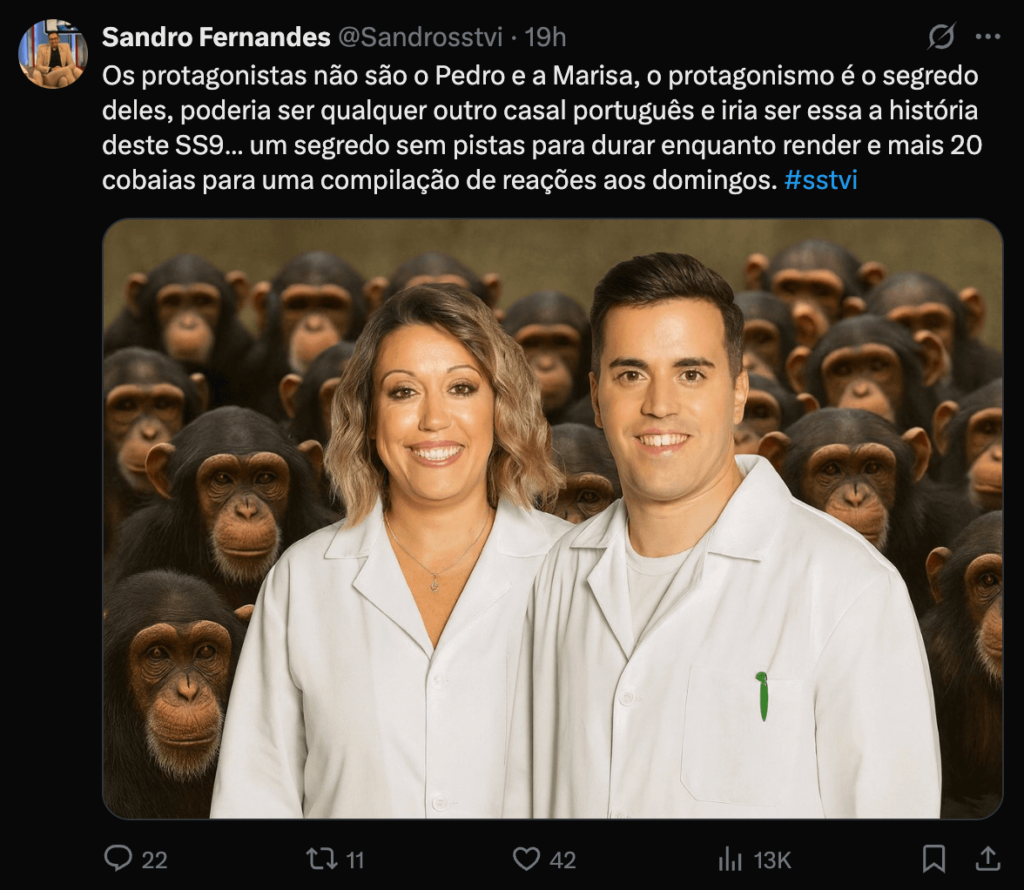
Task: Like the tweet with the heart icon
Action: coord(526,859)
